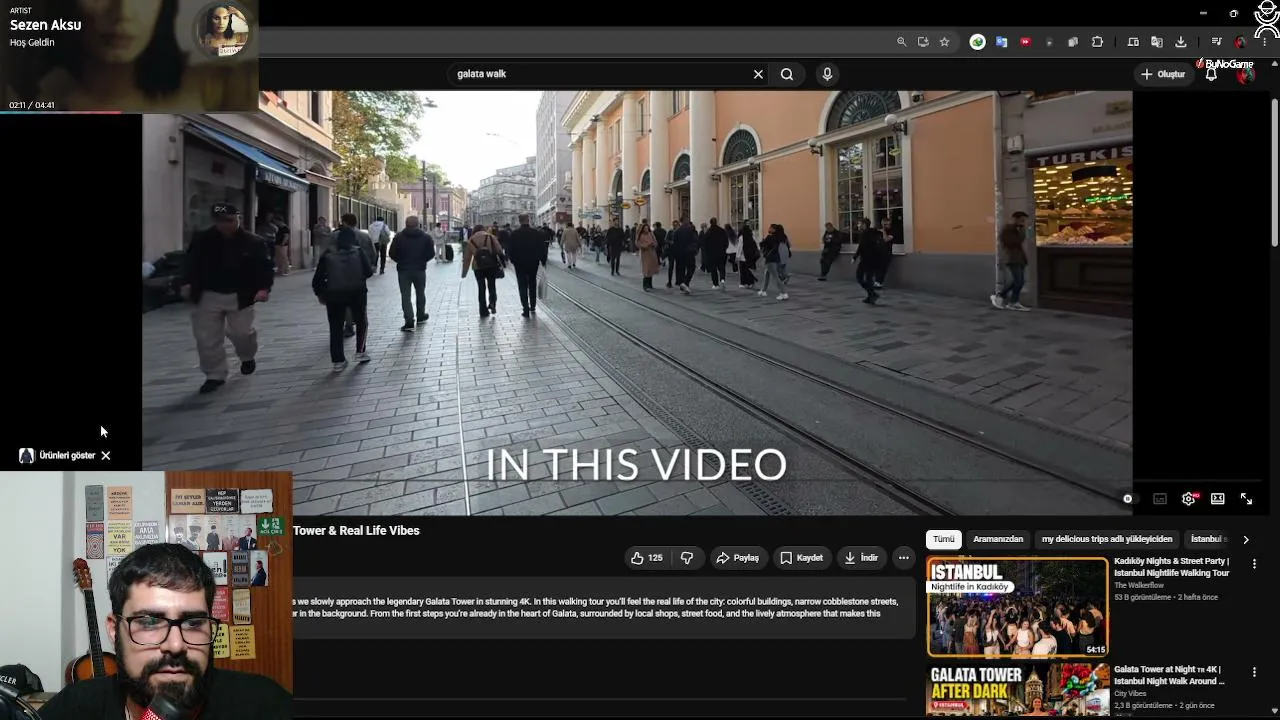Open 'Galata Tower at Night' title link
Screen dimensions: 1280x720
pos(1169,675)
